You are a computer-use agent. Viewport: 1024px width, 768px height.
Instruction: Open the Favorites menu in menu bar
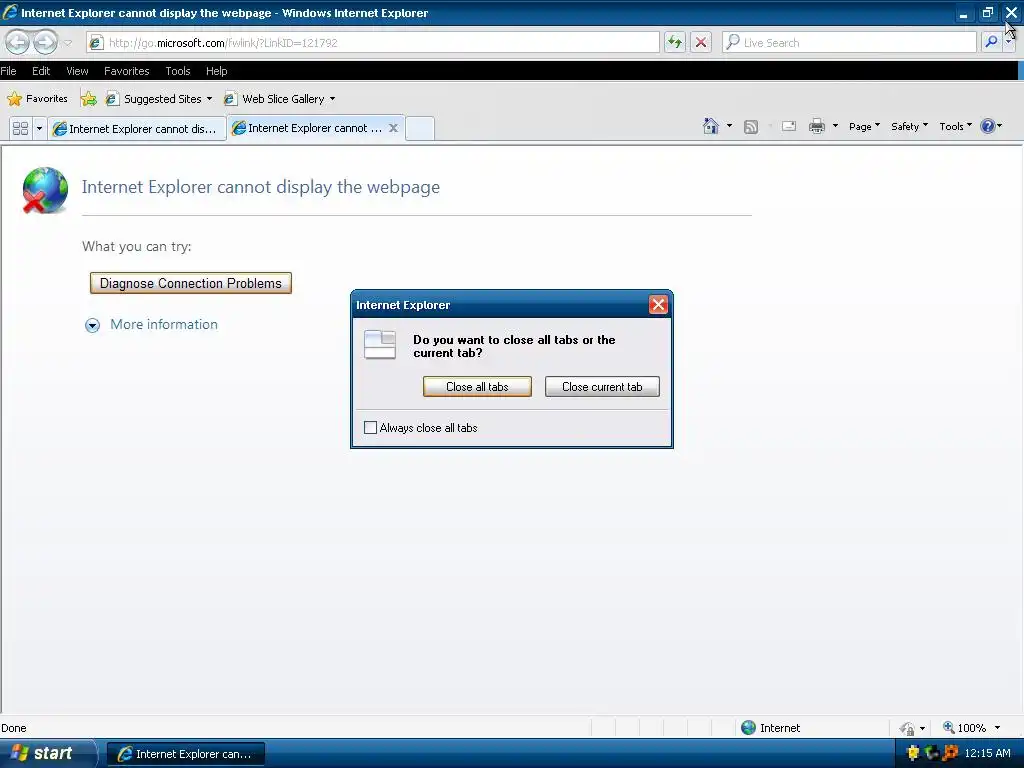pos(127,71)
